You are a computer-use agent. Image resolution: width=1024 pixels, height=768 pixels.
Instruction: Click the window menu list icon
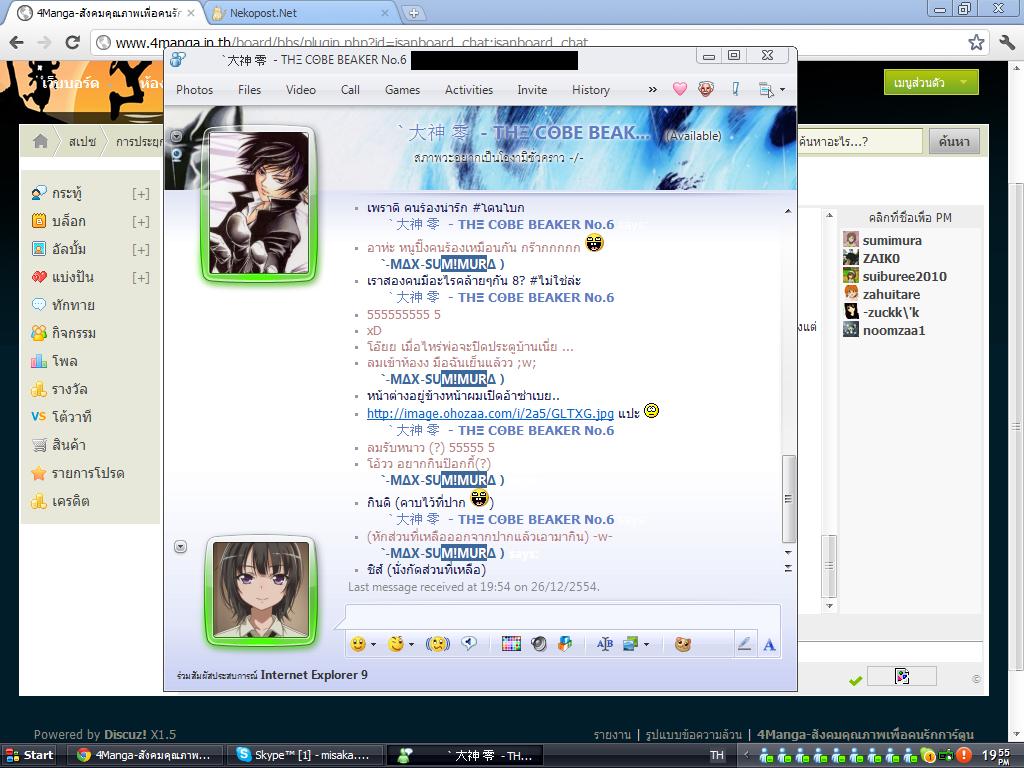(765, 89)
